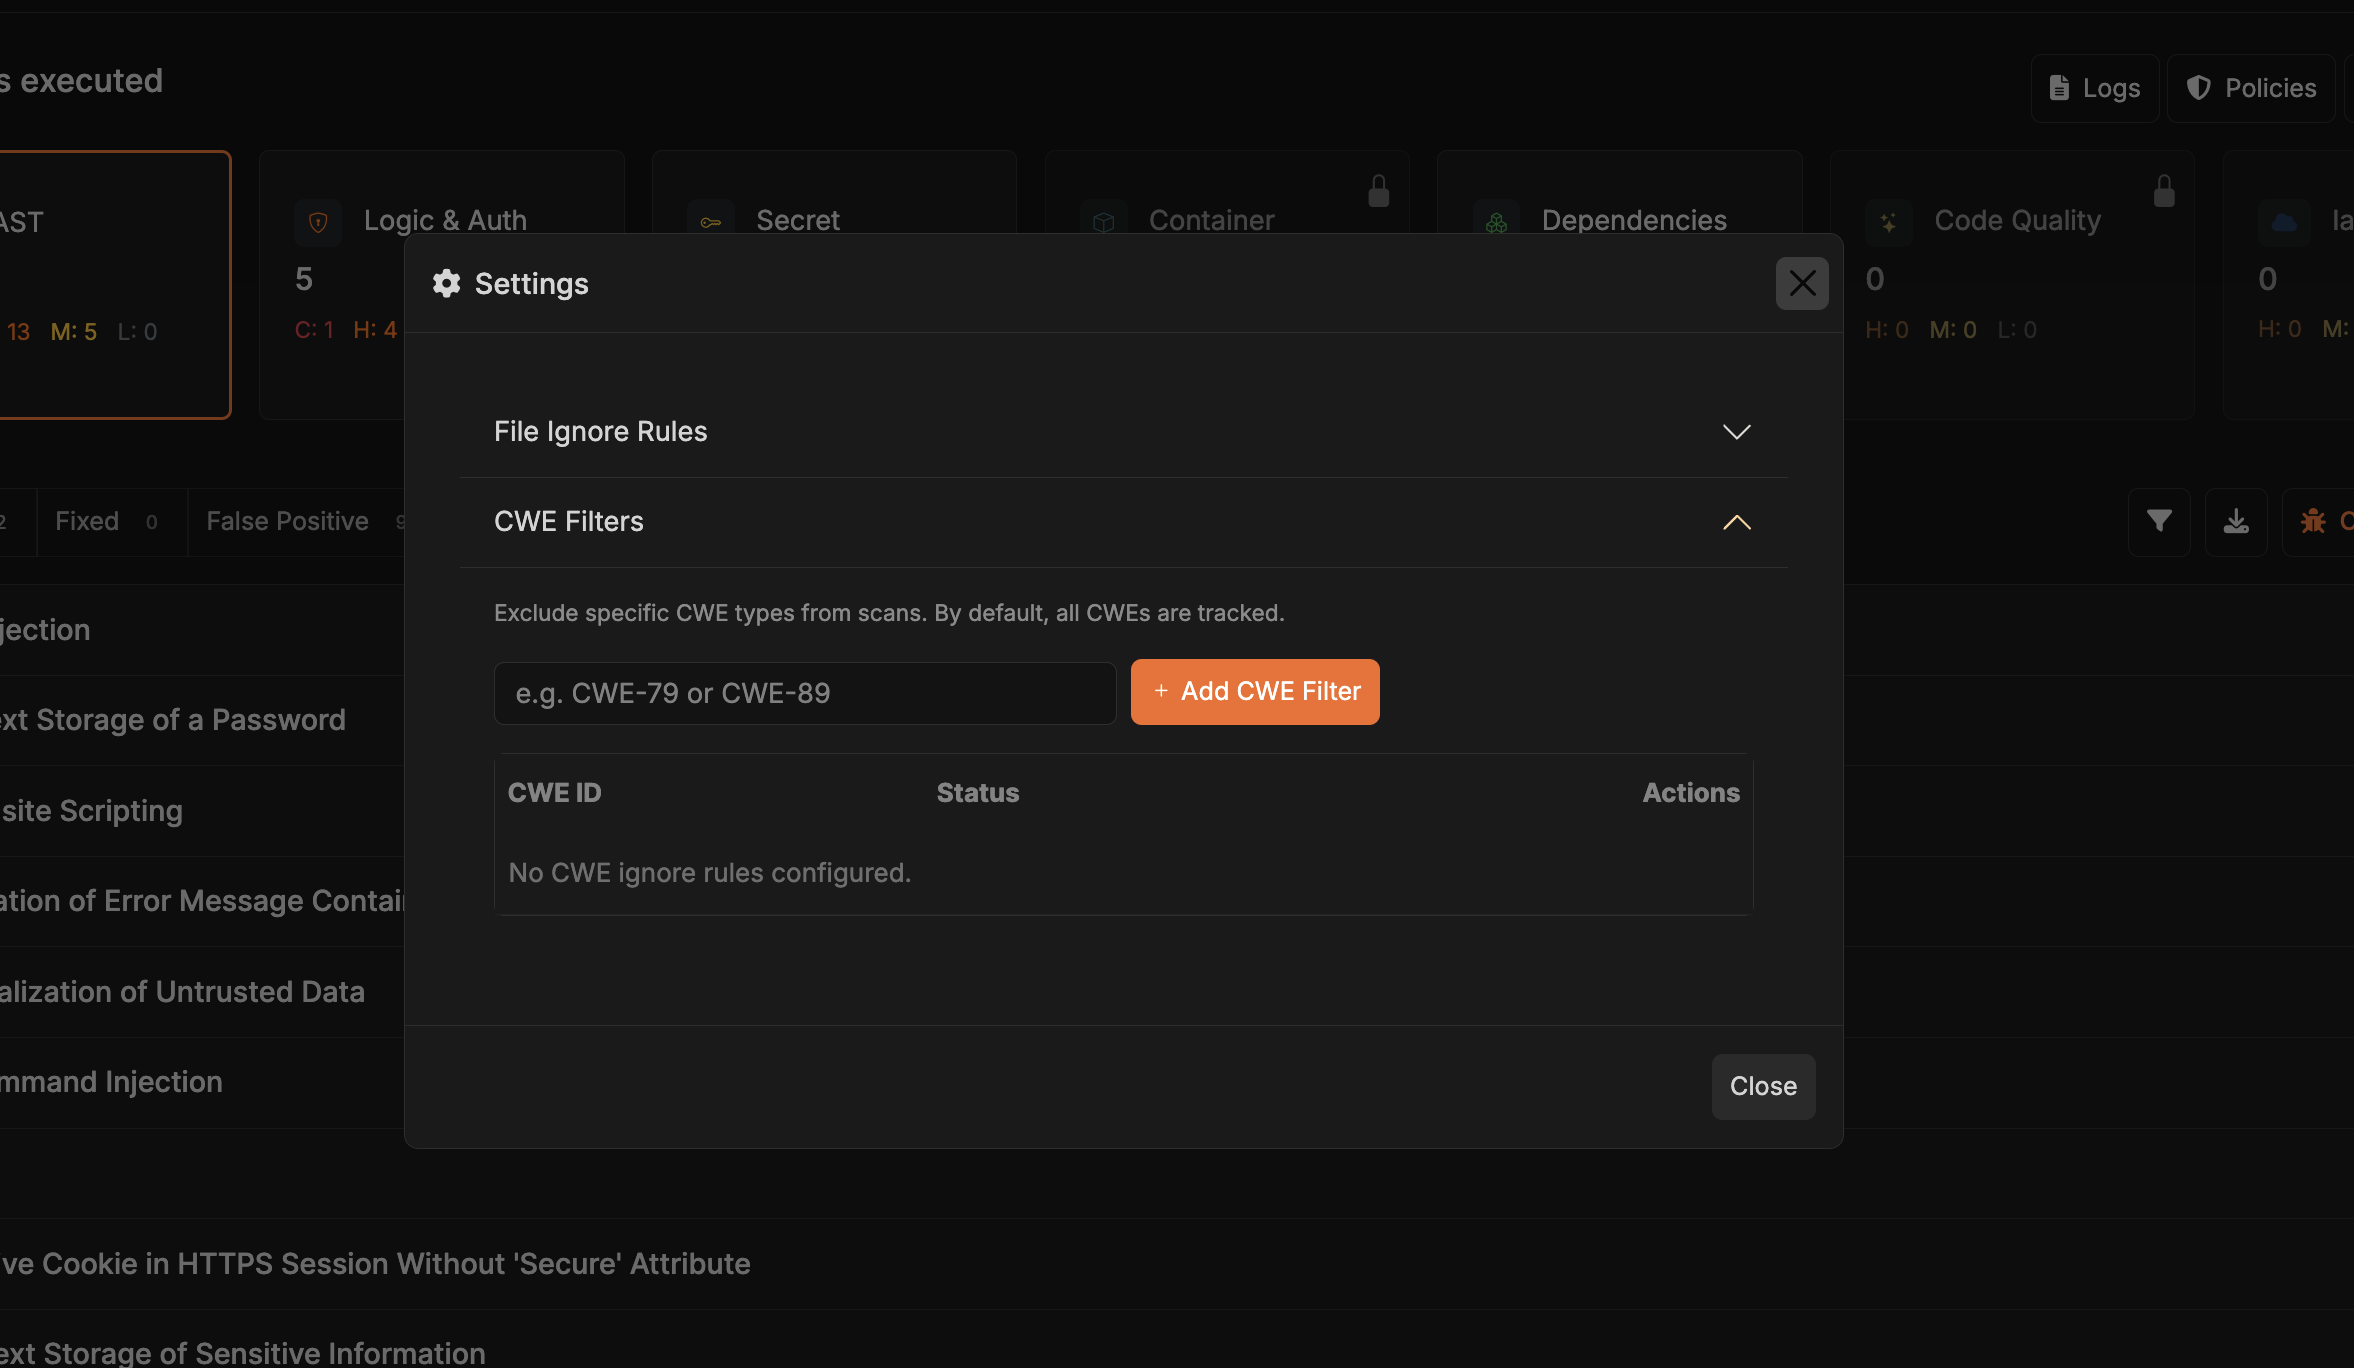Image resolution: width=2354 pixels, height=1368 pixels.
Task: Click the orange bug icon
Action: [x=2315, y=521]
